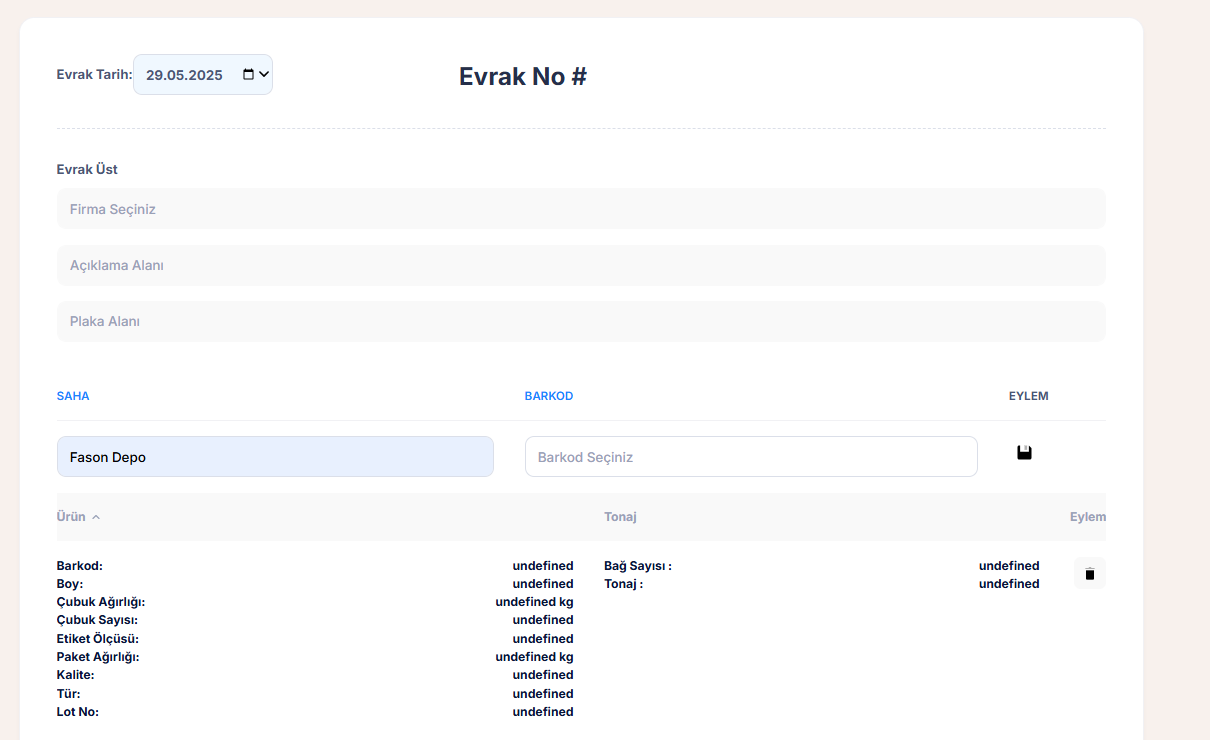This screenshot has height=740, width=1210.
Task: Open the Firma Seçiniz selector
Action: tap(580, 209)
